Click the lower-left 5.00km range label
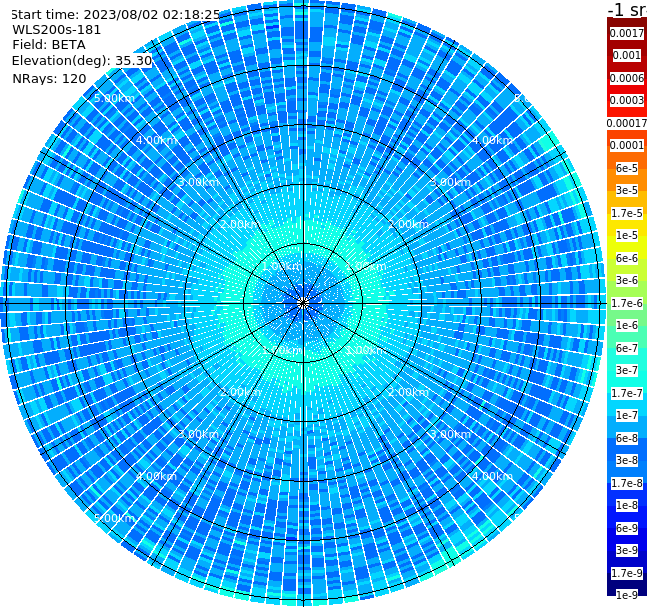The height and width of the screenshot is (607, 647). [115, 518]
